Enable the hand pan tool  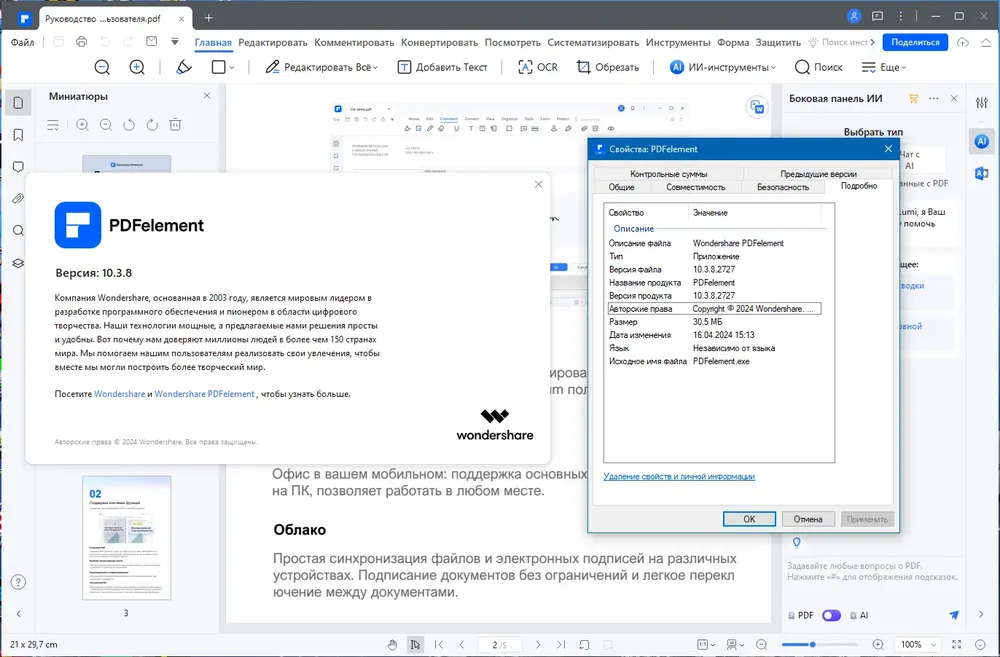click(x=392, y=645)
